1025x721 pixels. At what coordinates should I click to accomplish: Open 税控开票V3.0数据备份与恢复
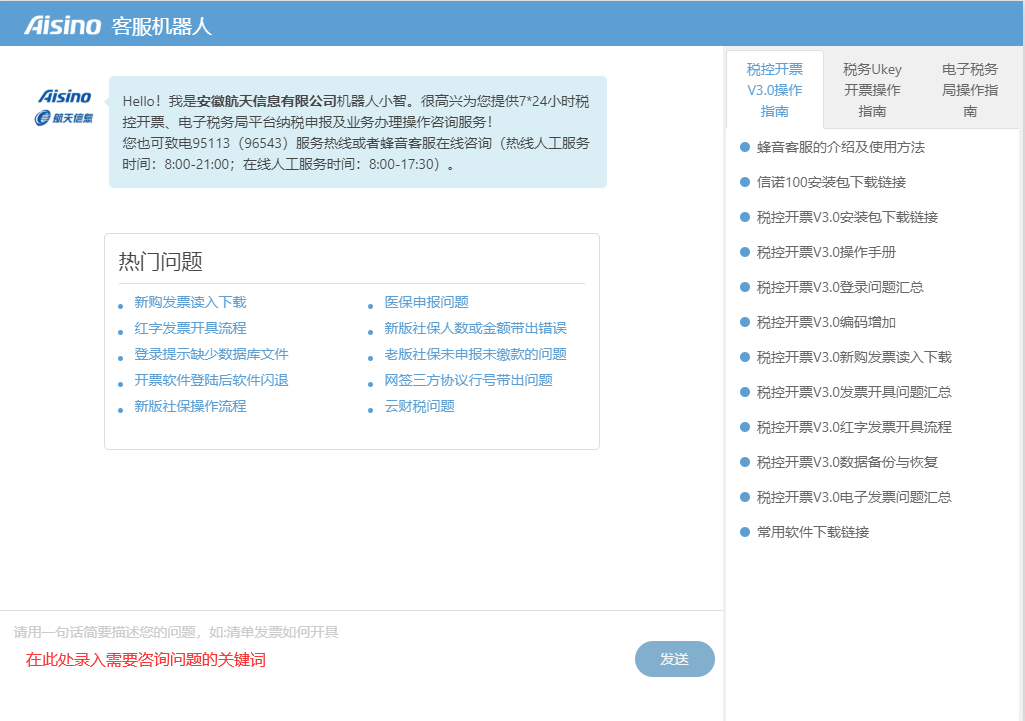847,462
